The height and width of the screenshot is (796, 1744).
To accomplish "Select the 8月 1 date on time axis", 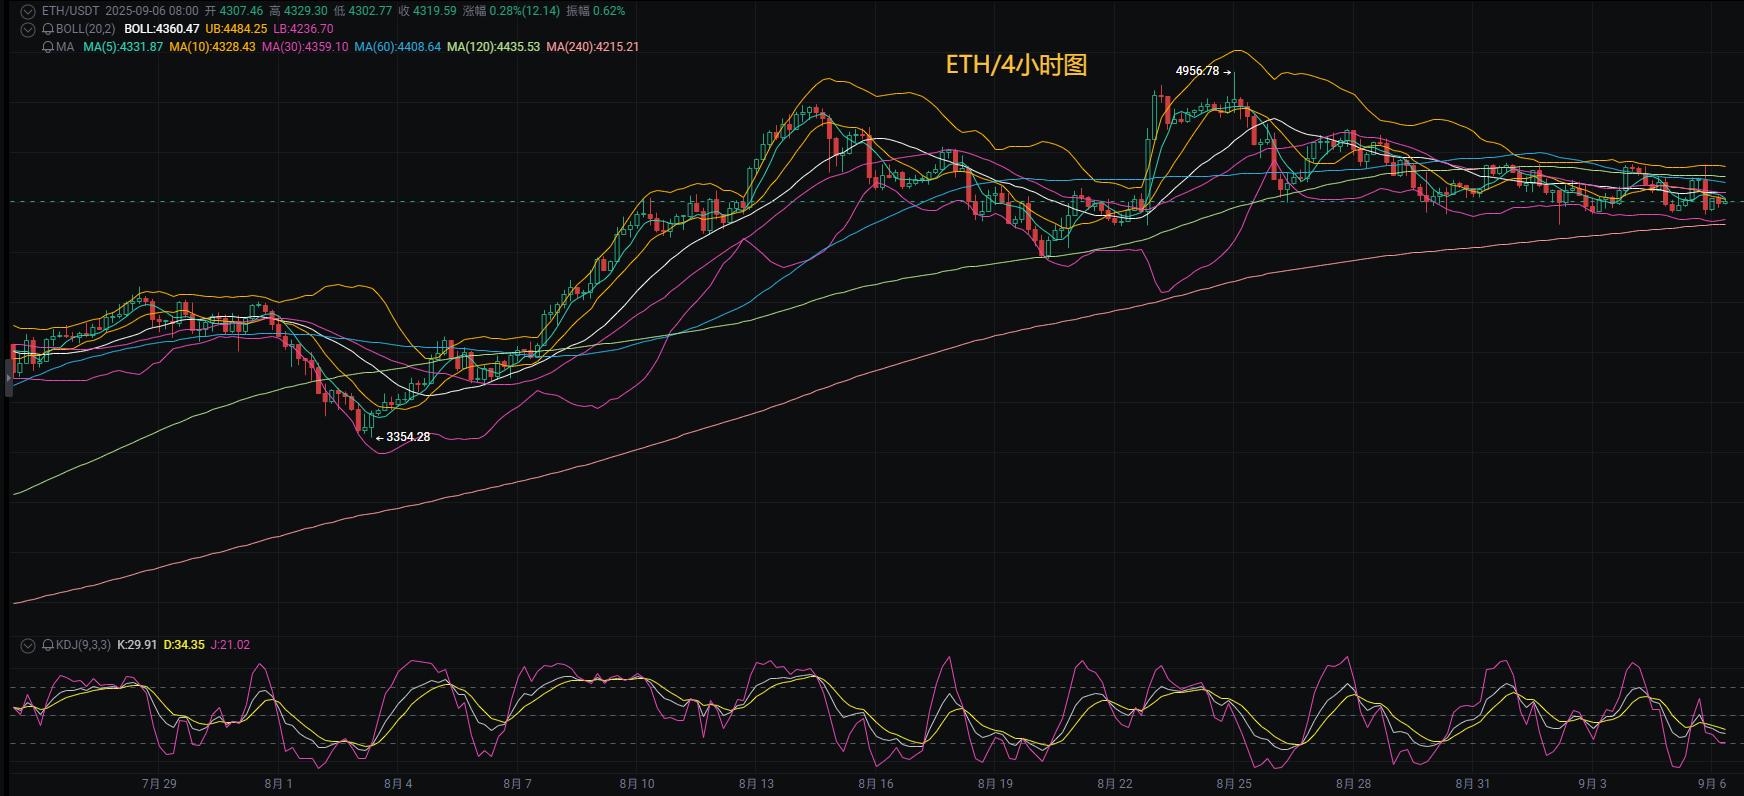I will click(x=279, y=784).
